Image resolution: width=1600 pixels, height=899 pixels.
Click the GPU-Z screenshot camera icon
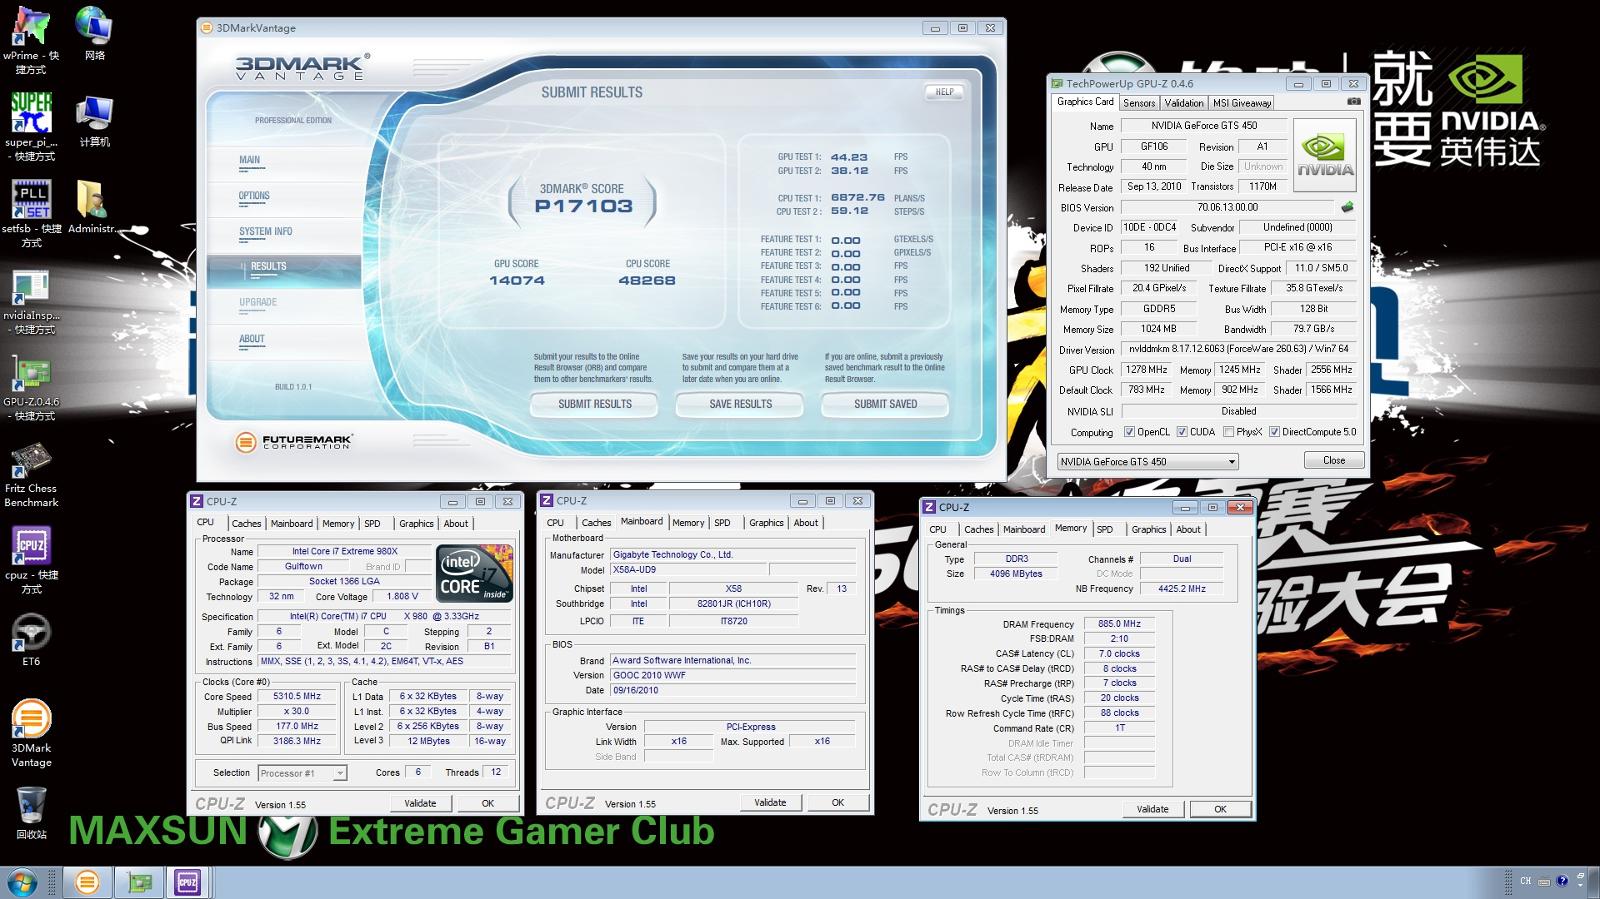pyautogui.click(x=1353, y=102)
